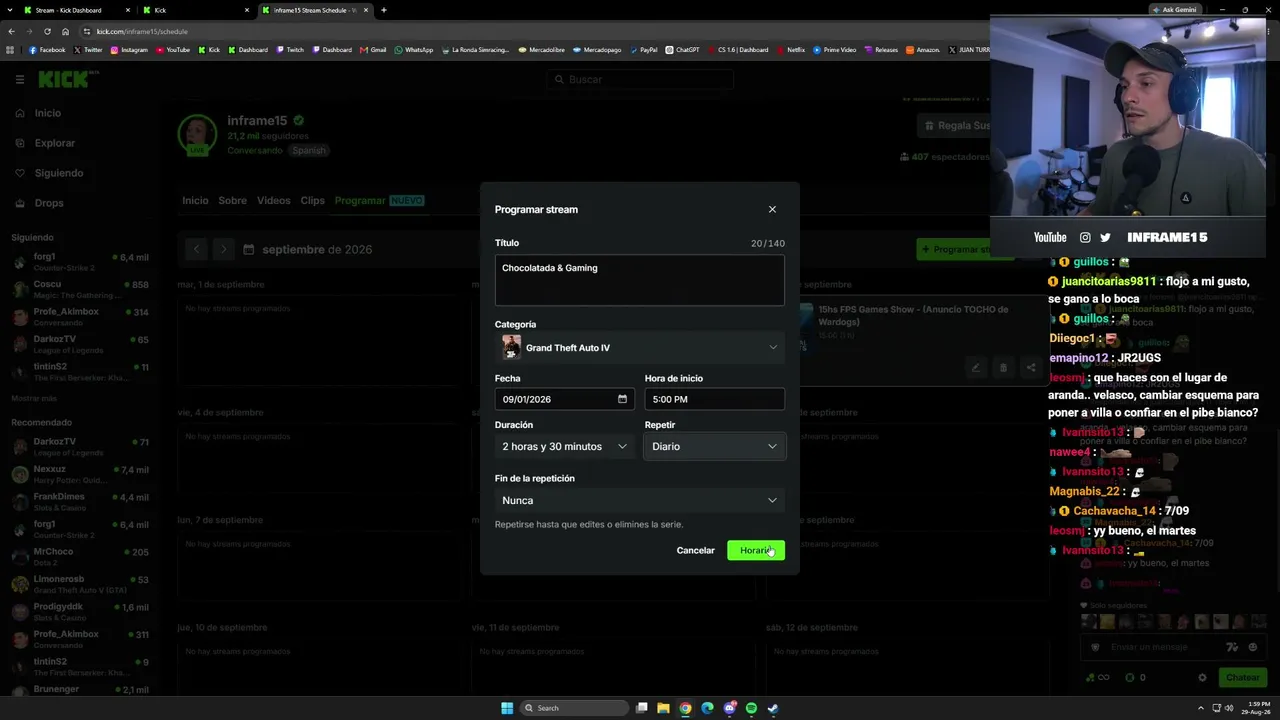Open Steam from the taskbar
Viewport: 1280px width, 720px height.
[773, 708]
